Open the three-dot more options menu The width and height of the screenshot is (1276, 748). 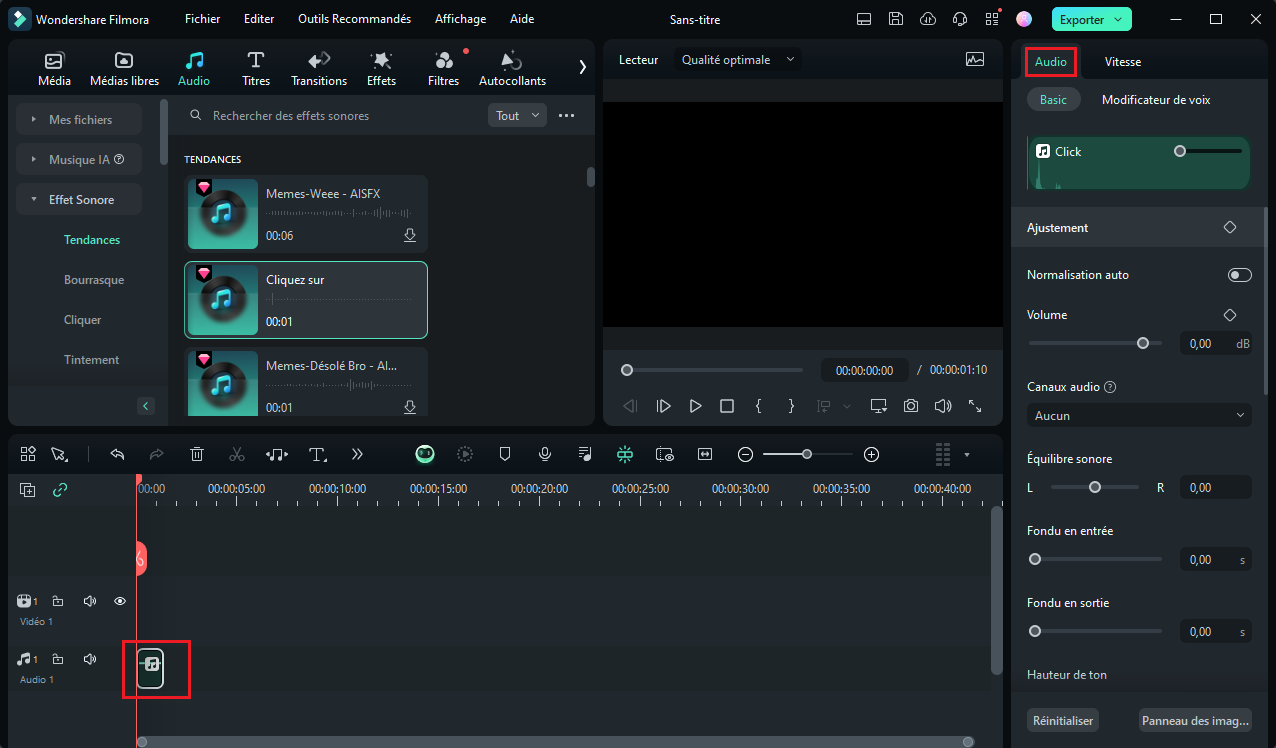point(566,116)
